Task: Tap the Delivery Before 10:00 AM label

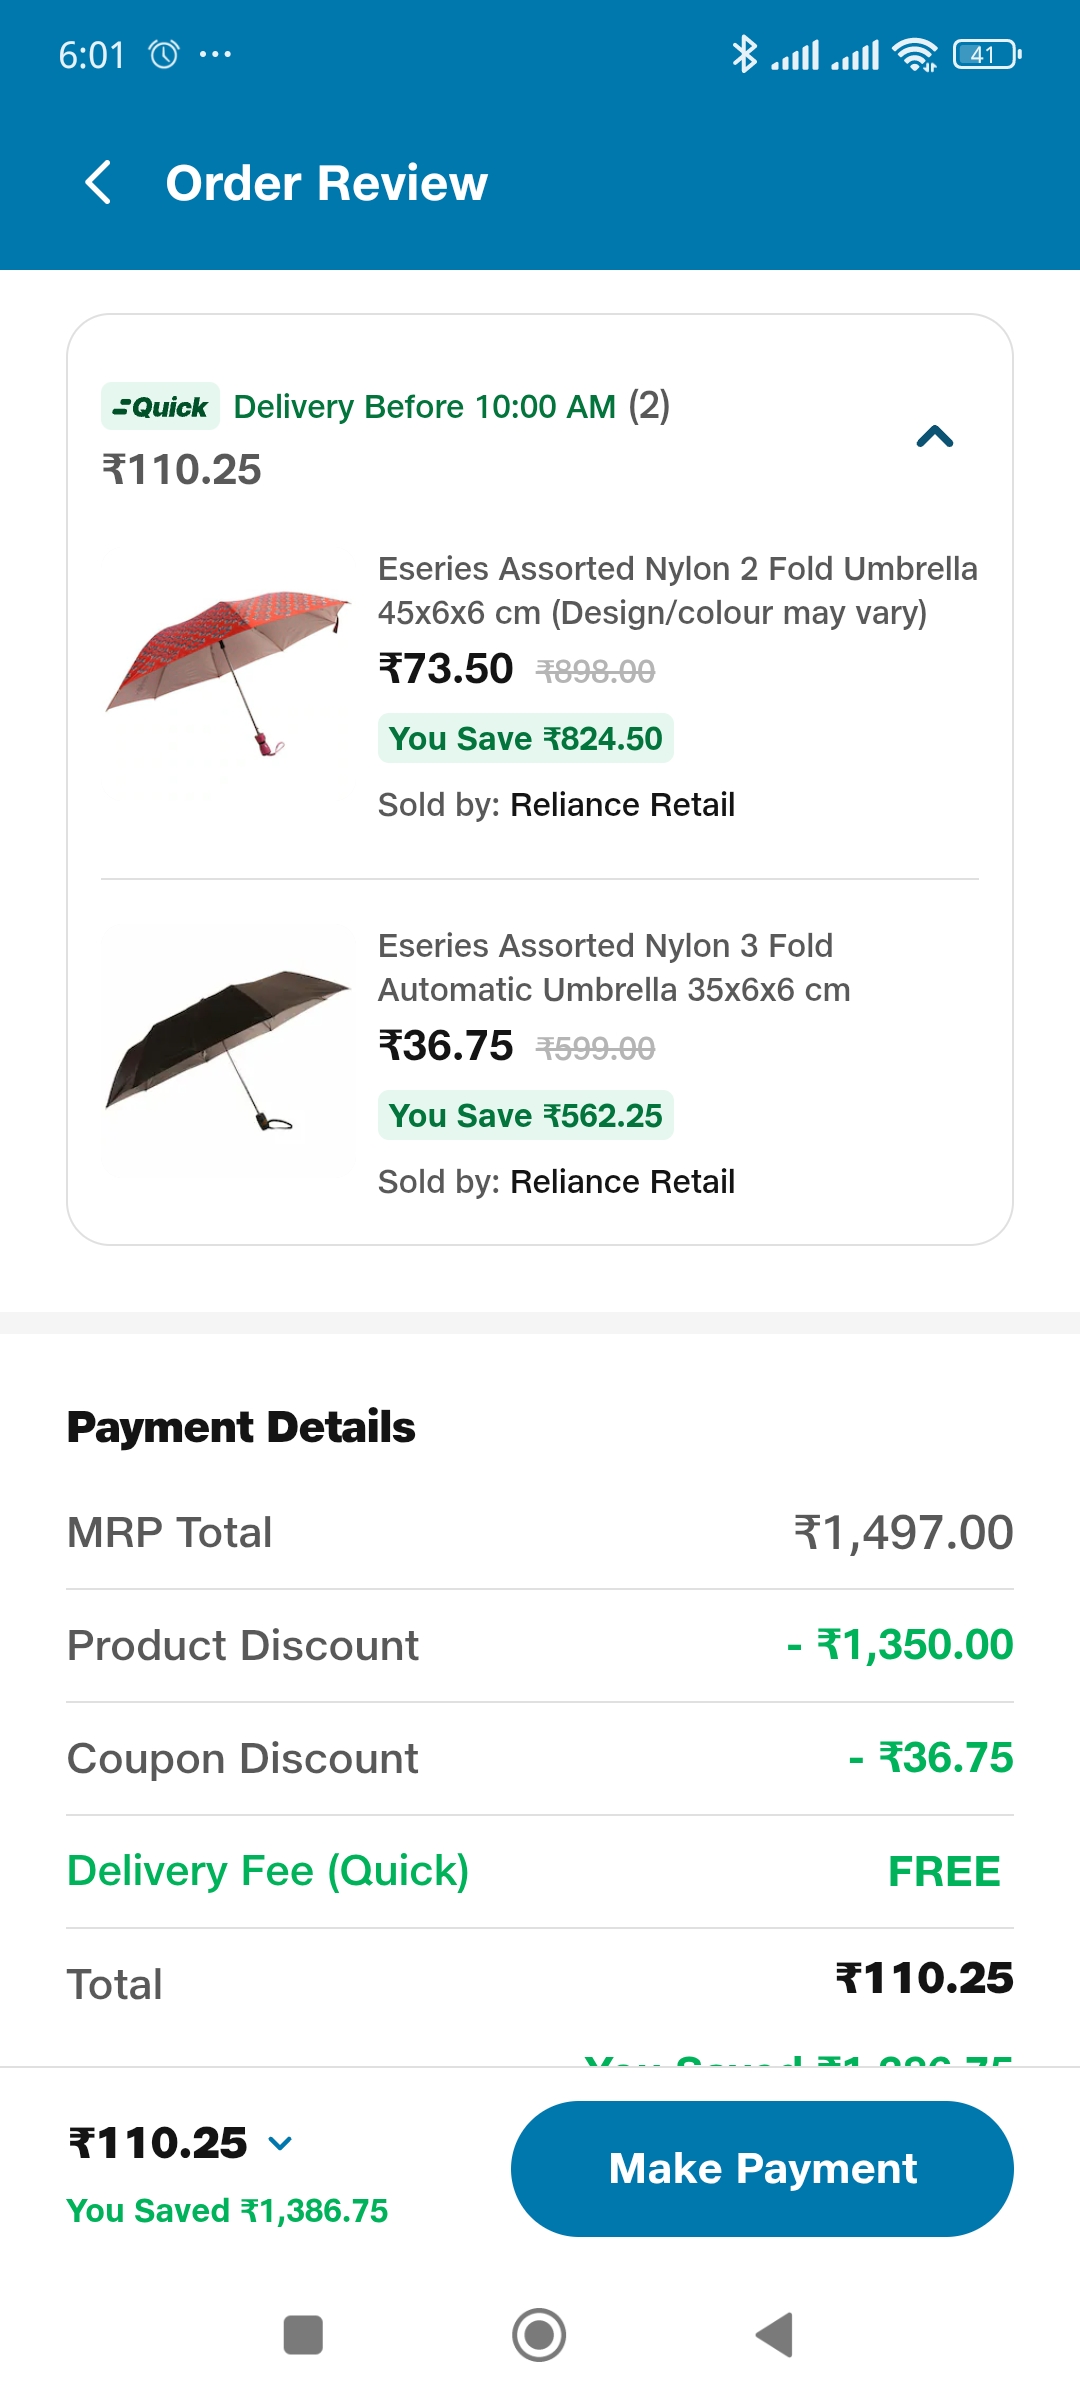Action: (x=424, y=407)
